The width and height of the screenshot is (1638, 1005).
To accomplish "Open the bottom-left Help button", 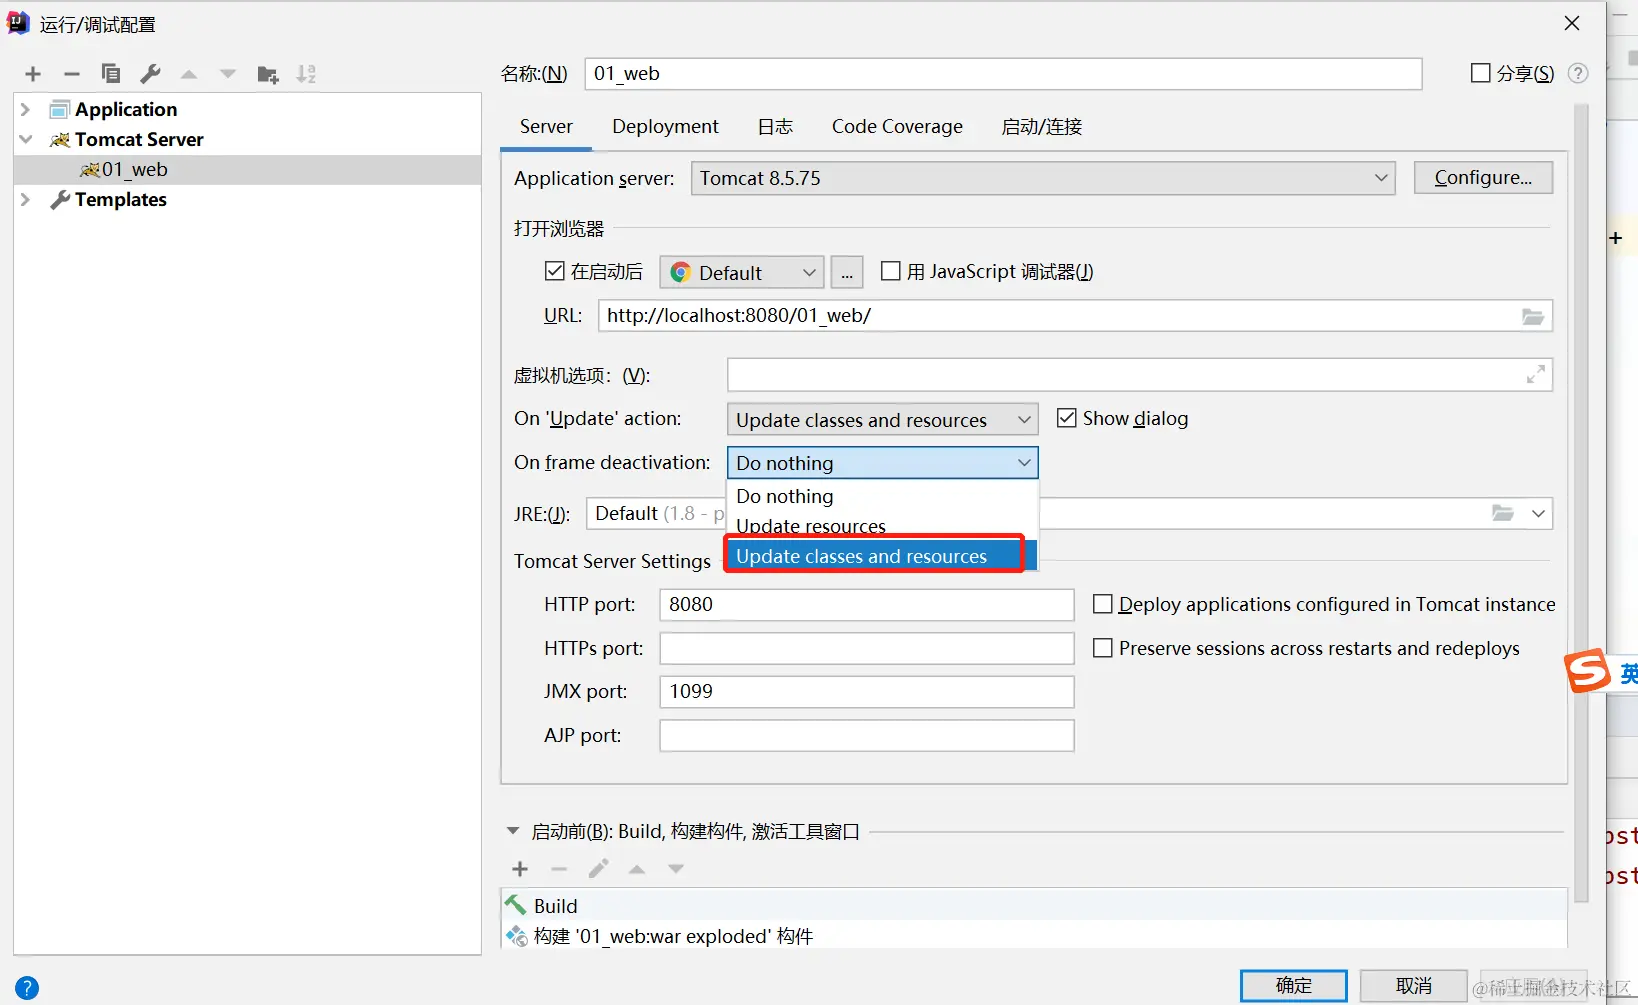I will click(27, 988).
